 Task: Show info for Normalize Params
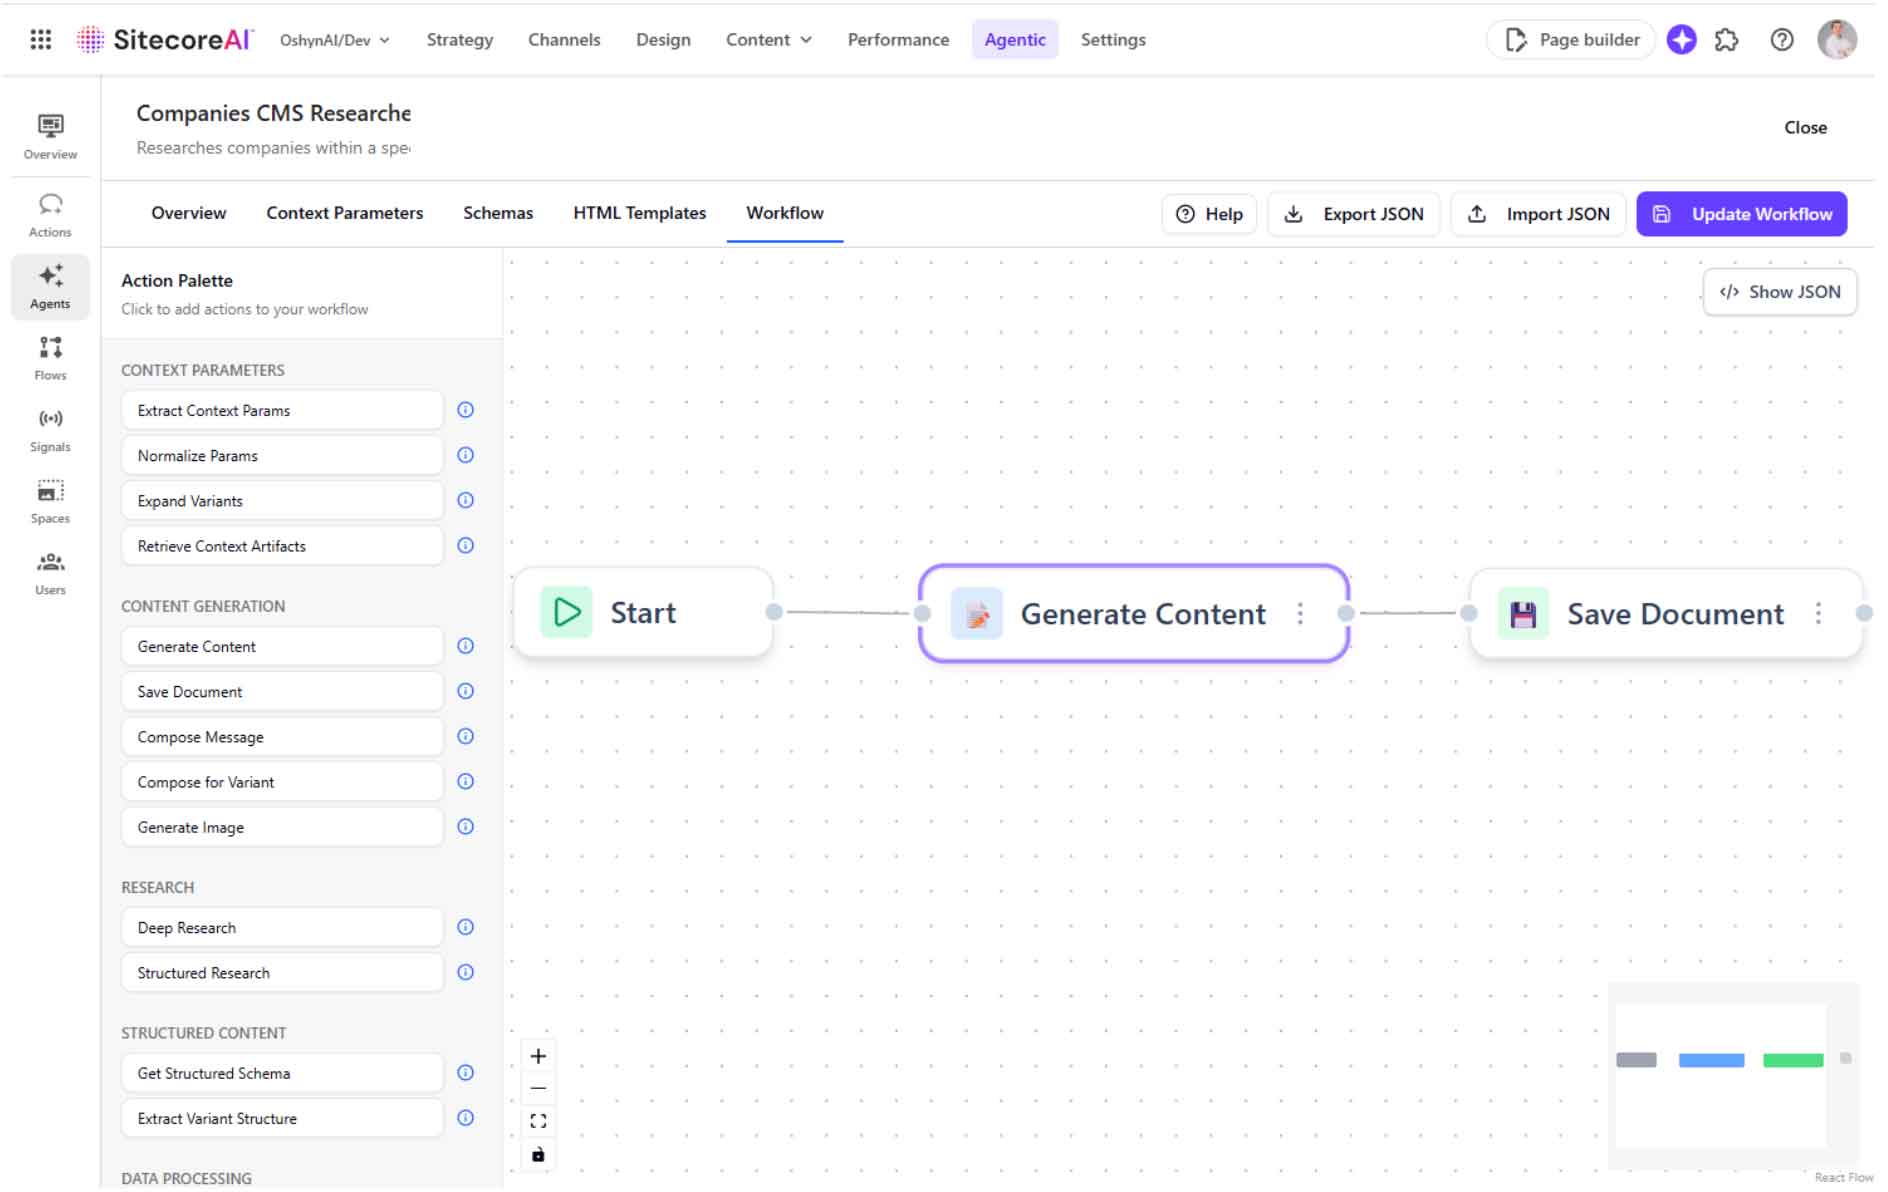pos(467,456)
